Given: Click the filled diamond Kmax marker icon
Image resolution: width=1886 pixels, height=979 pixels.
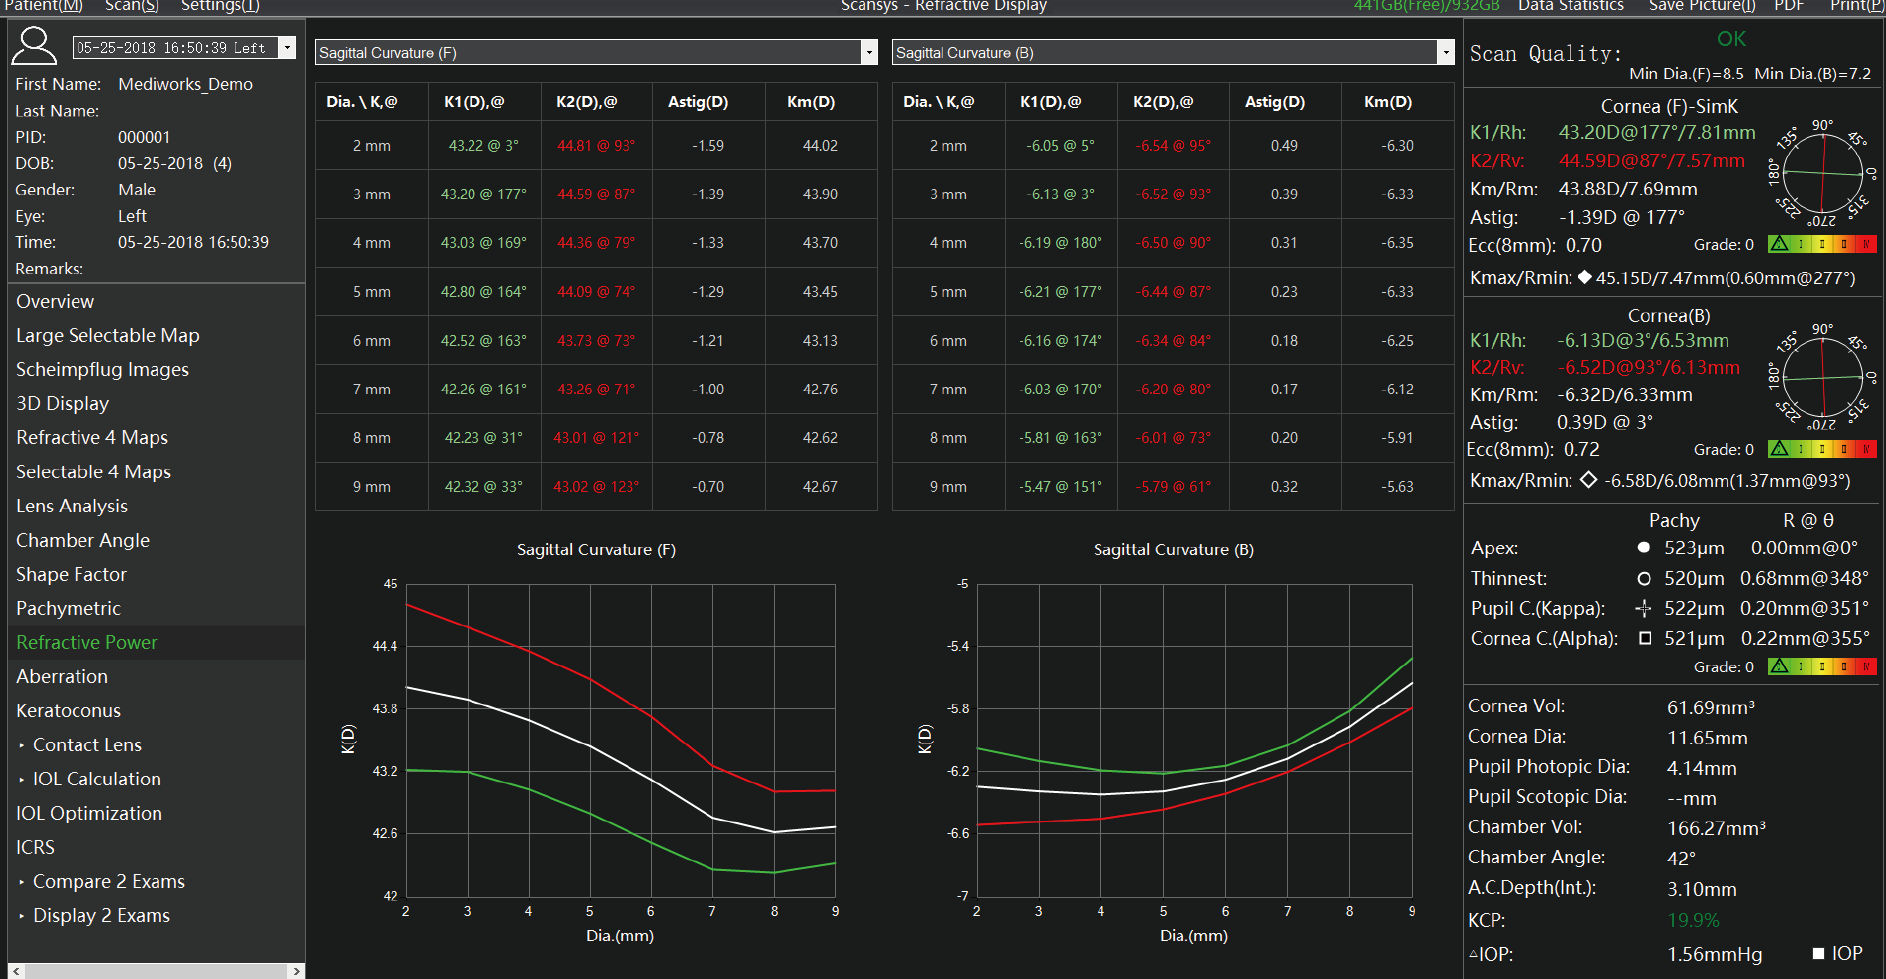Looking at the screenshot, I should click(1584, 277).
